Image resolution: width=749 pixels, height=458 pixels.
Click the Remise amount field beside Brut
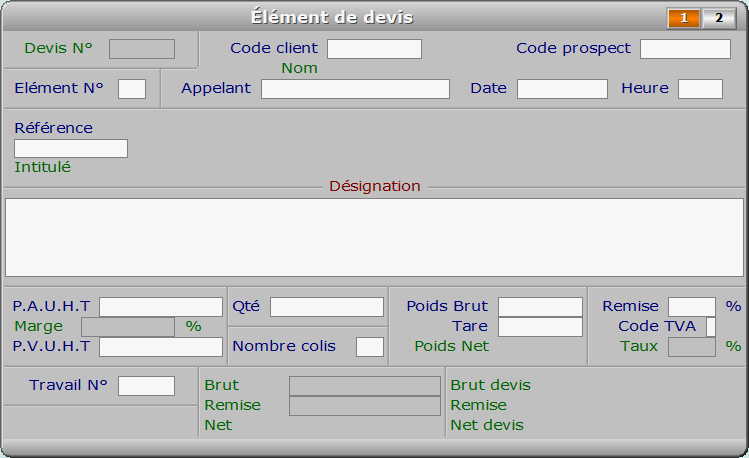click(x=365, y=406)
